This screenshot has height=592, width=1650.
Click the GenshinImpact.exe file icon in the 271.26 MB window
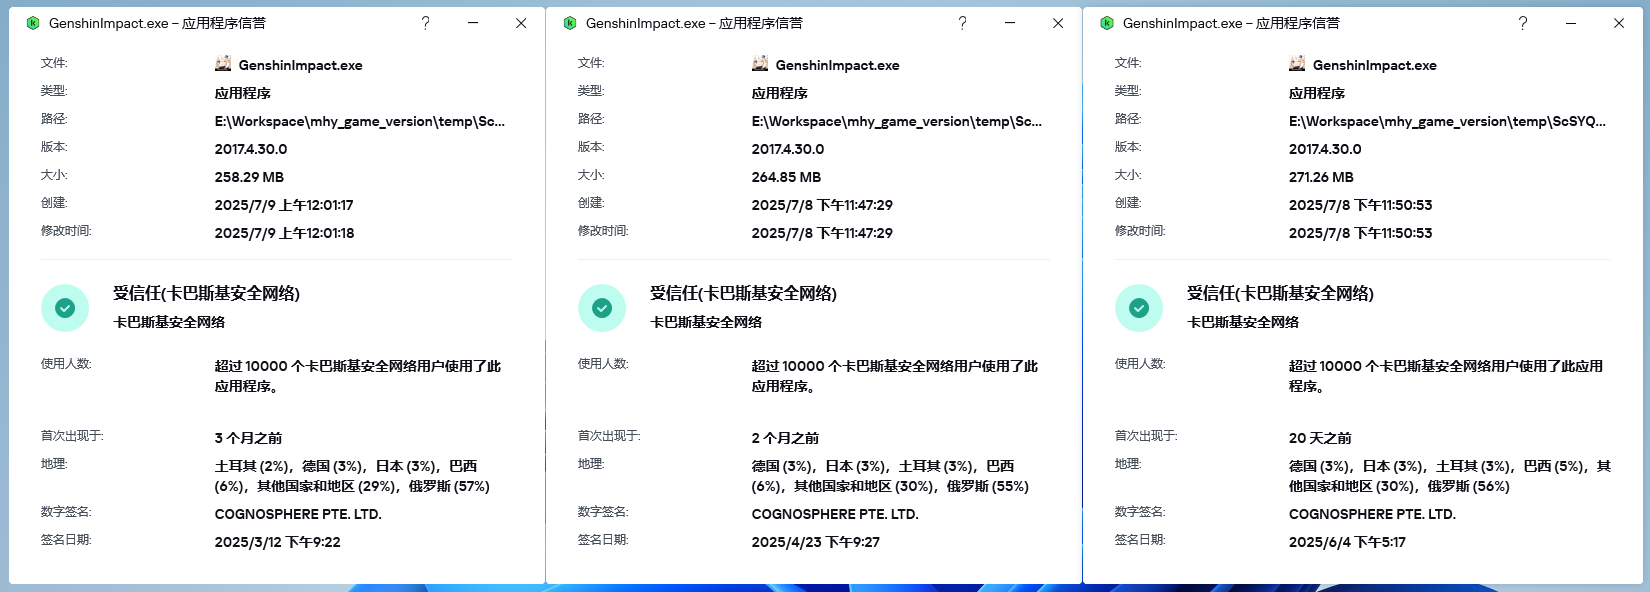pyautogui.click(x=1297, y=64)
